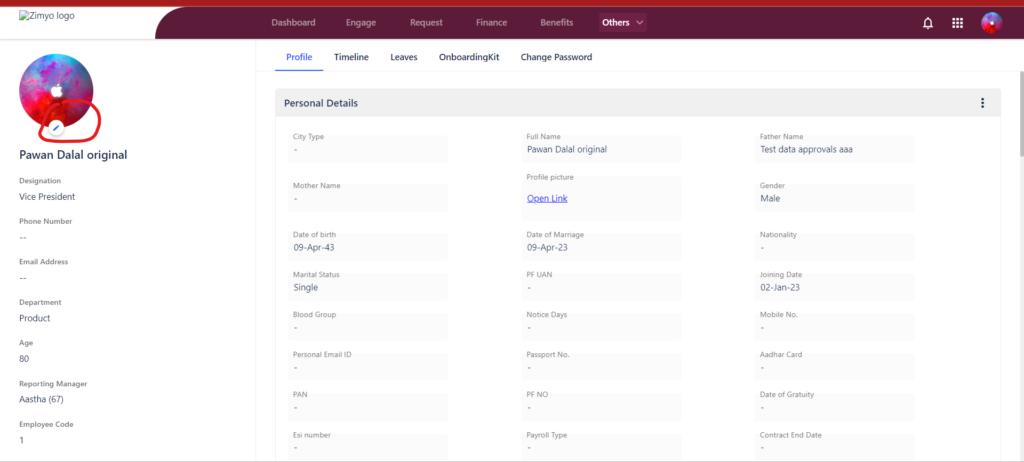Click the large profile picture
This screenshot has width=1024, height=462.
pos(56,91)
